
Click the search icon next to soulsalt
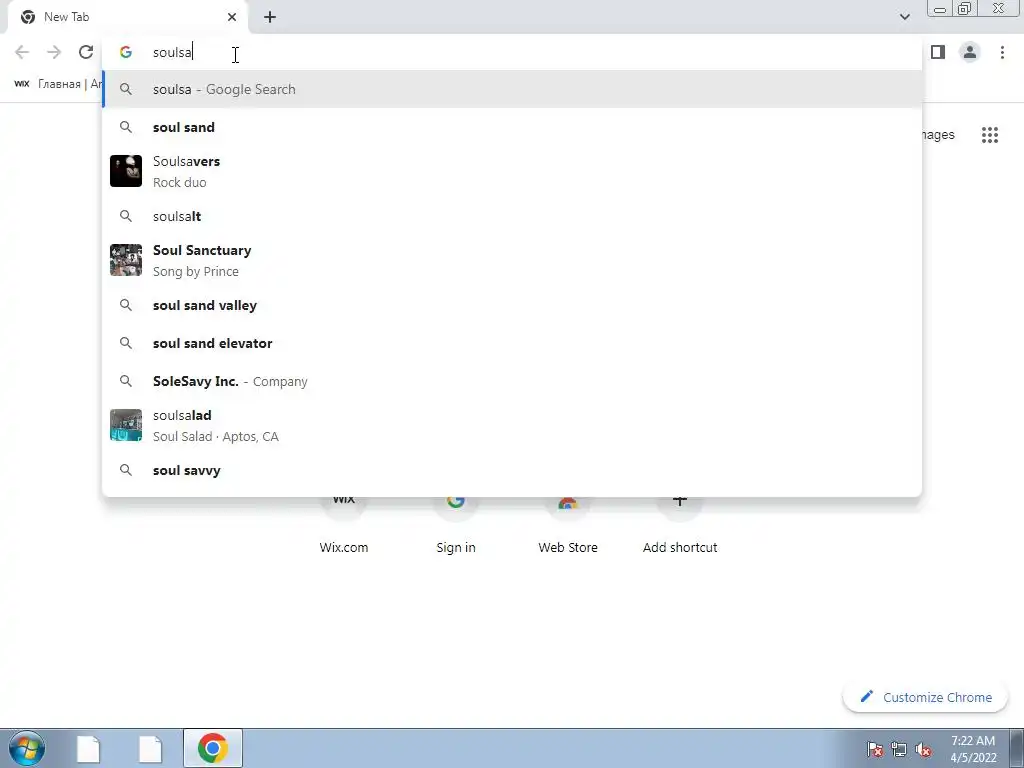pos(125,216)
